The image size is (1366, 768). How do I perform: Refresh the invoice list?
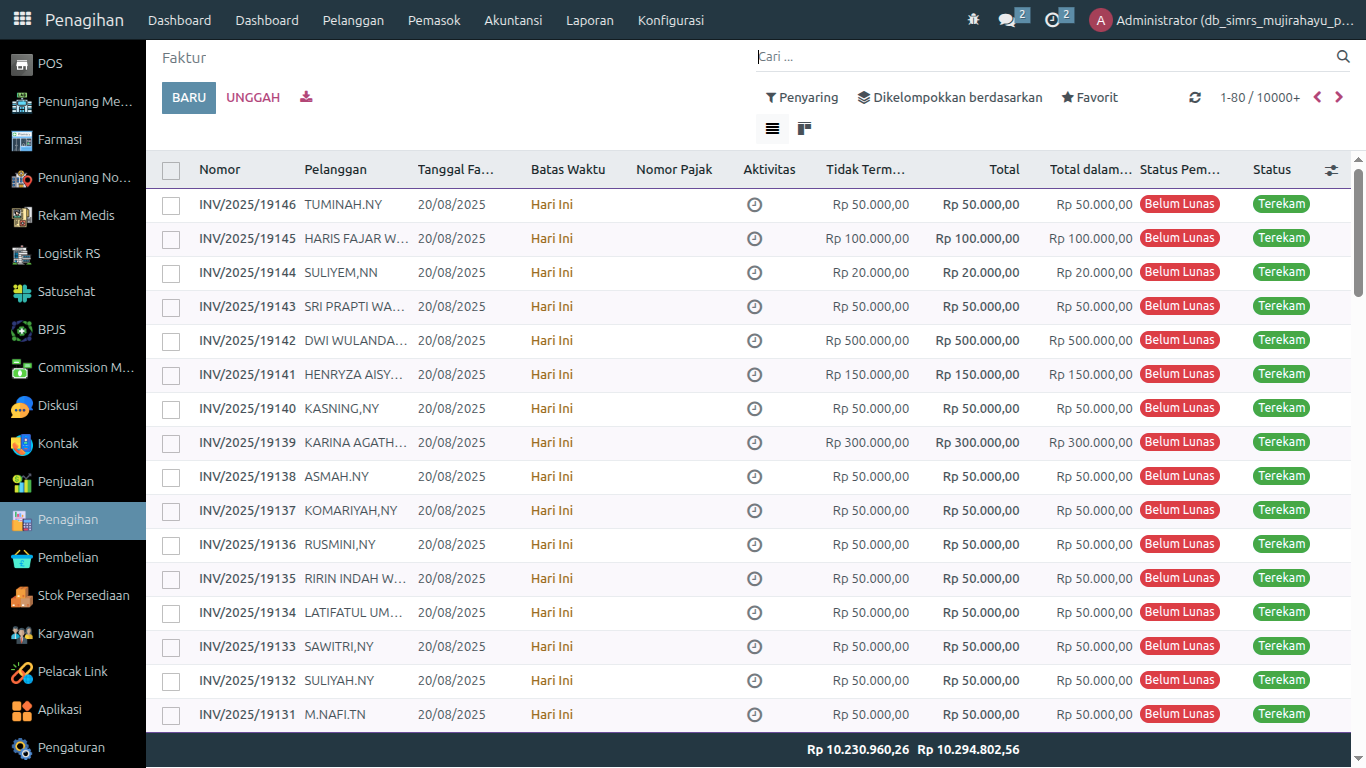click(1194, 98)
